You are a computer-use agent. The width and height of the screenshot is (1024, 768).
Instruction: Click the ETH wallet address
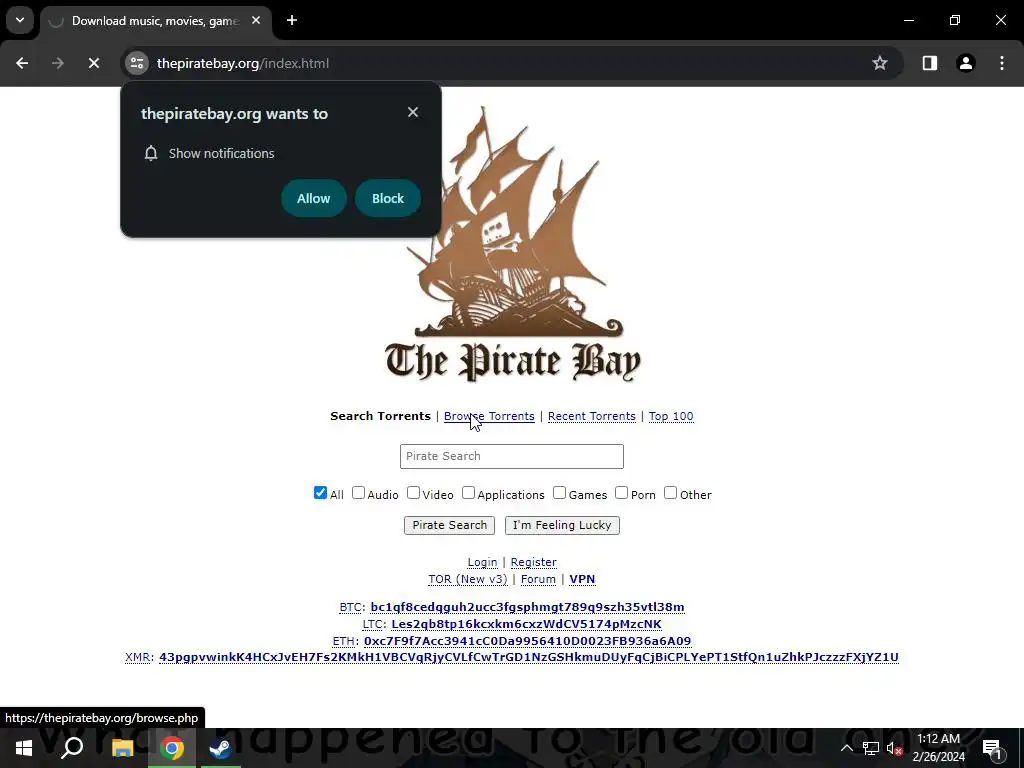pos(528,641)
